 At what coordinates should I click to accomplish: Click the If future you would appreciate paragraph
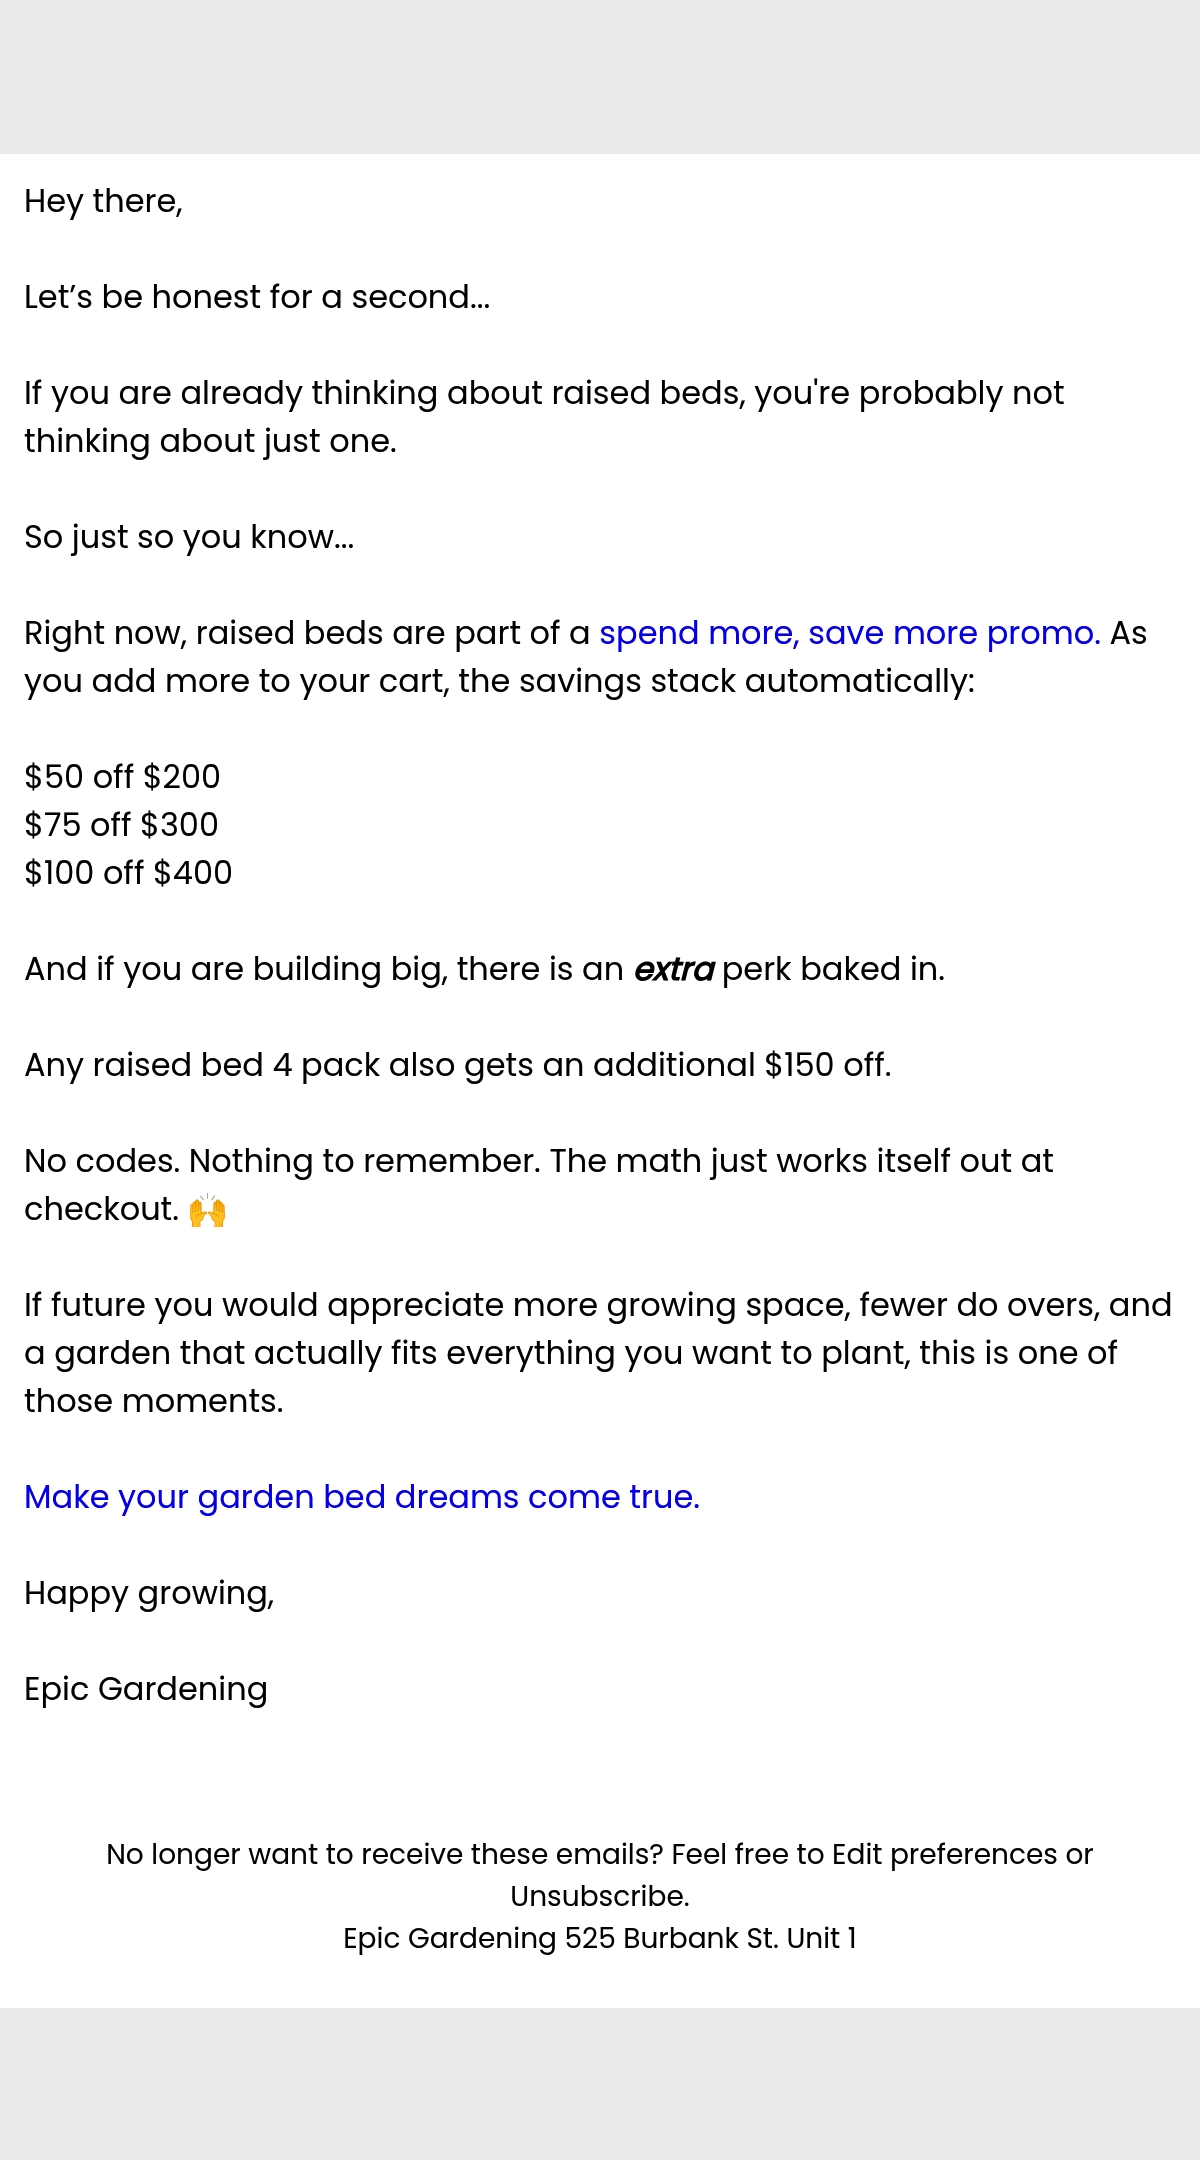pyautogui.click(x=598, y=1353)
